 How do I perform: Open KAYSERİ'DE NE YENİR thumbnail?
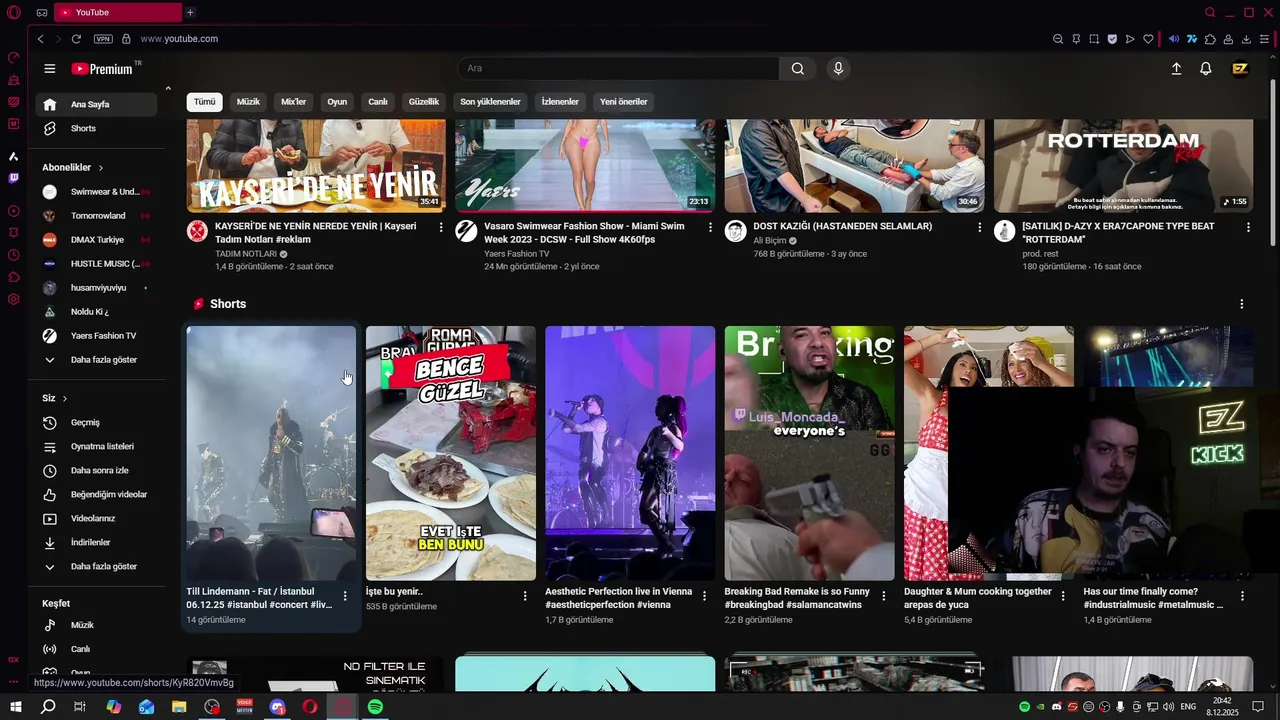(316, 166)
